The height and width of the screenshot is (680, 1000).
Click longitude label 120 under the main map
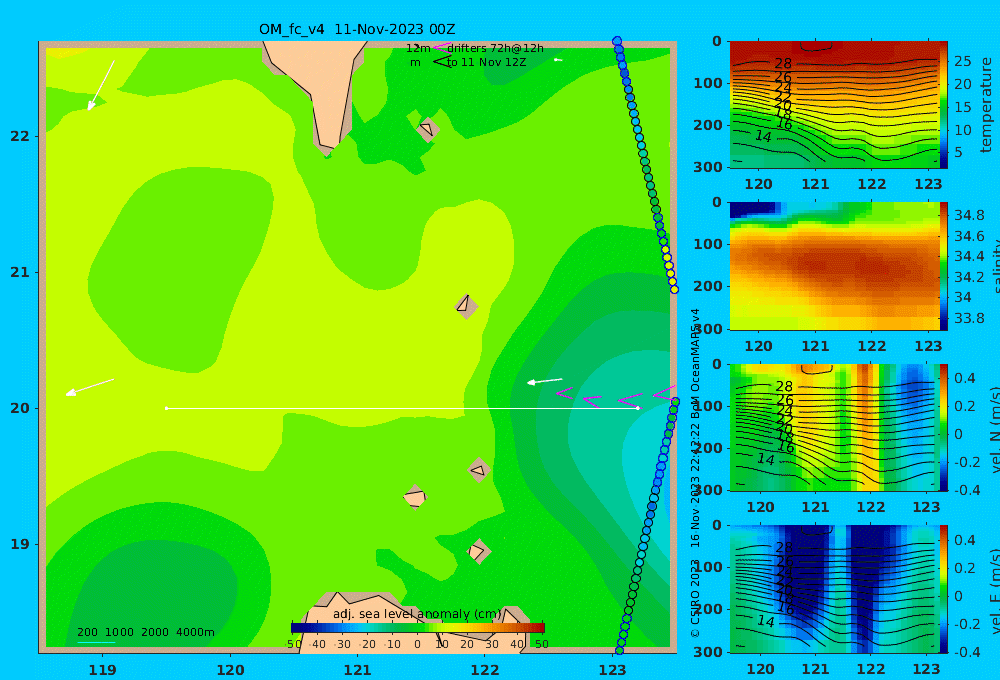[x=230, y=670]
